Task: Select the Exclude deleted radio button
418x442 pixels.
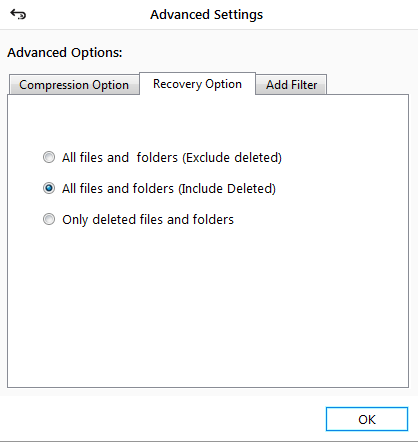Action: (x=49, y=157)
